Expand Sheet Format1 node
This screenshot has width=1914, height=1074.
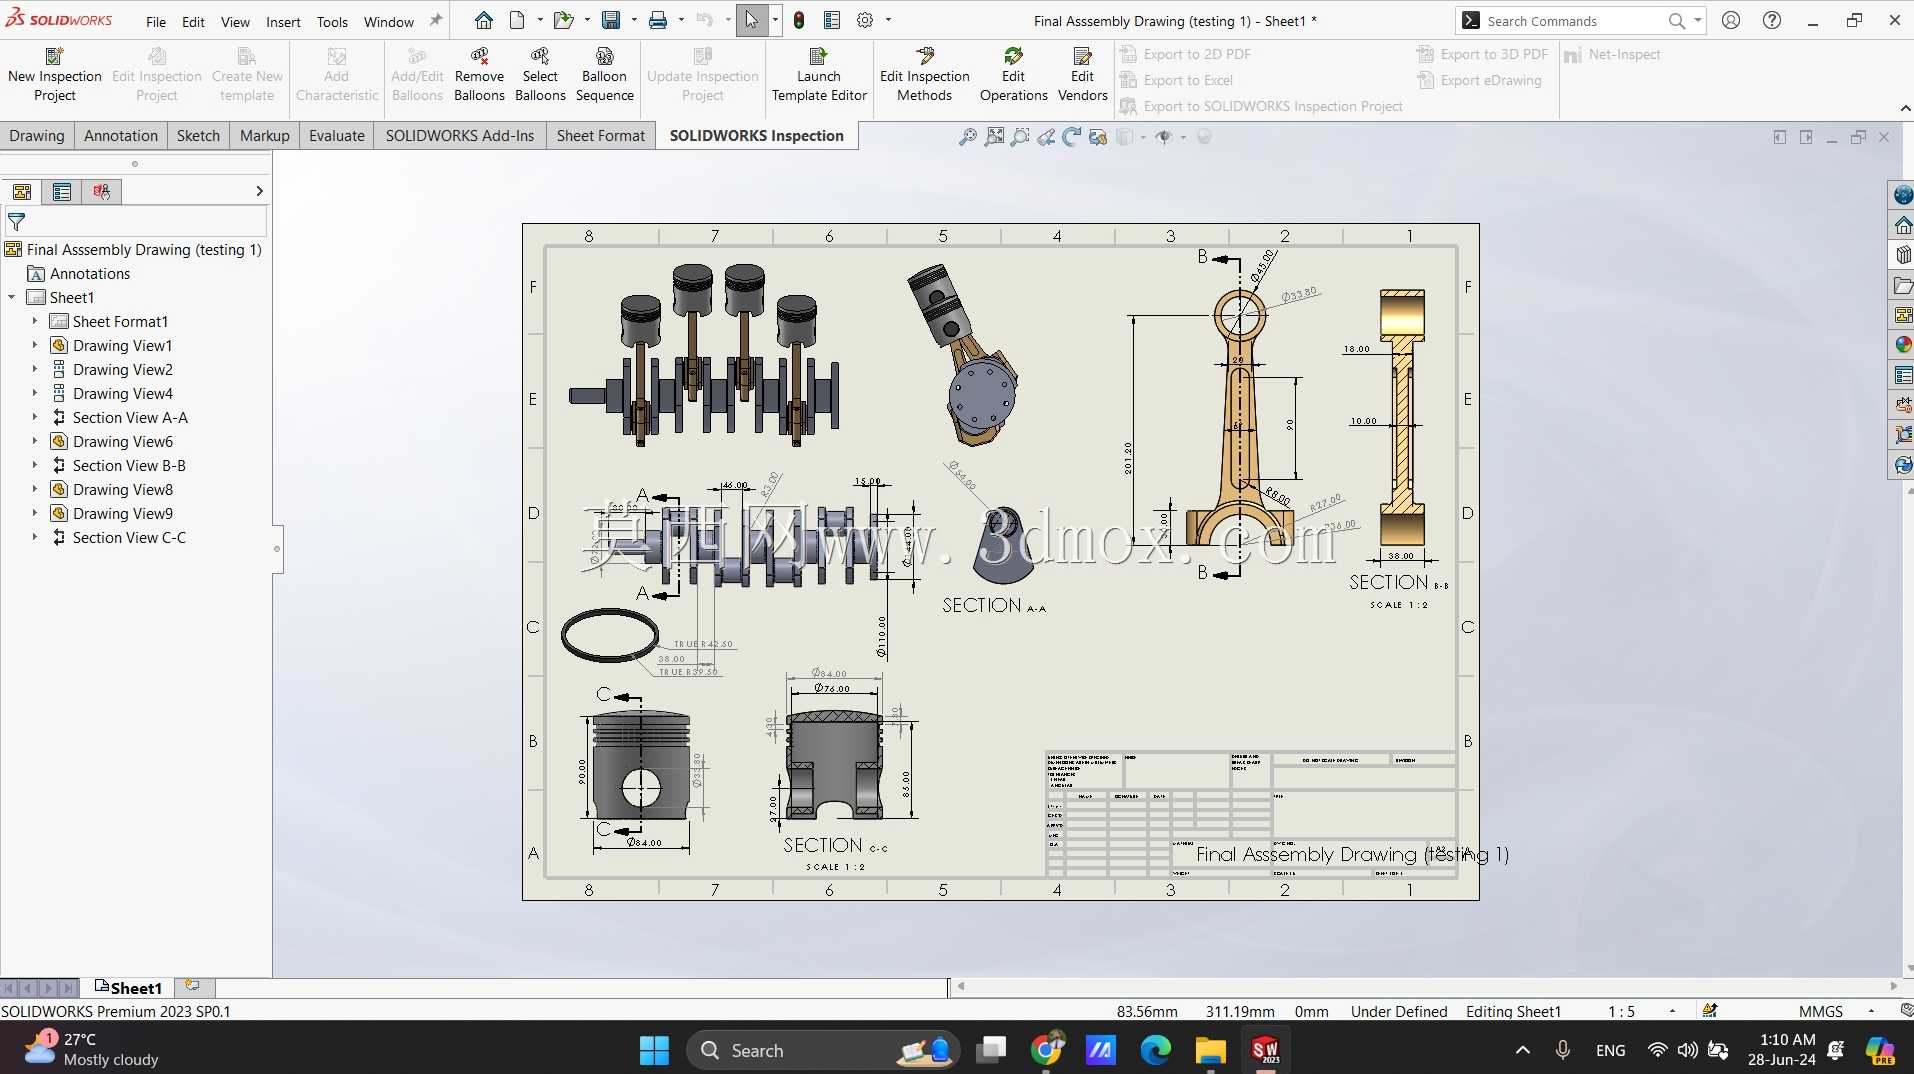pyautogui.click(x=35, y=321)
